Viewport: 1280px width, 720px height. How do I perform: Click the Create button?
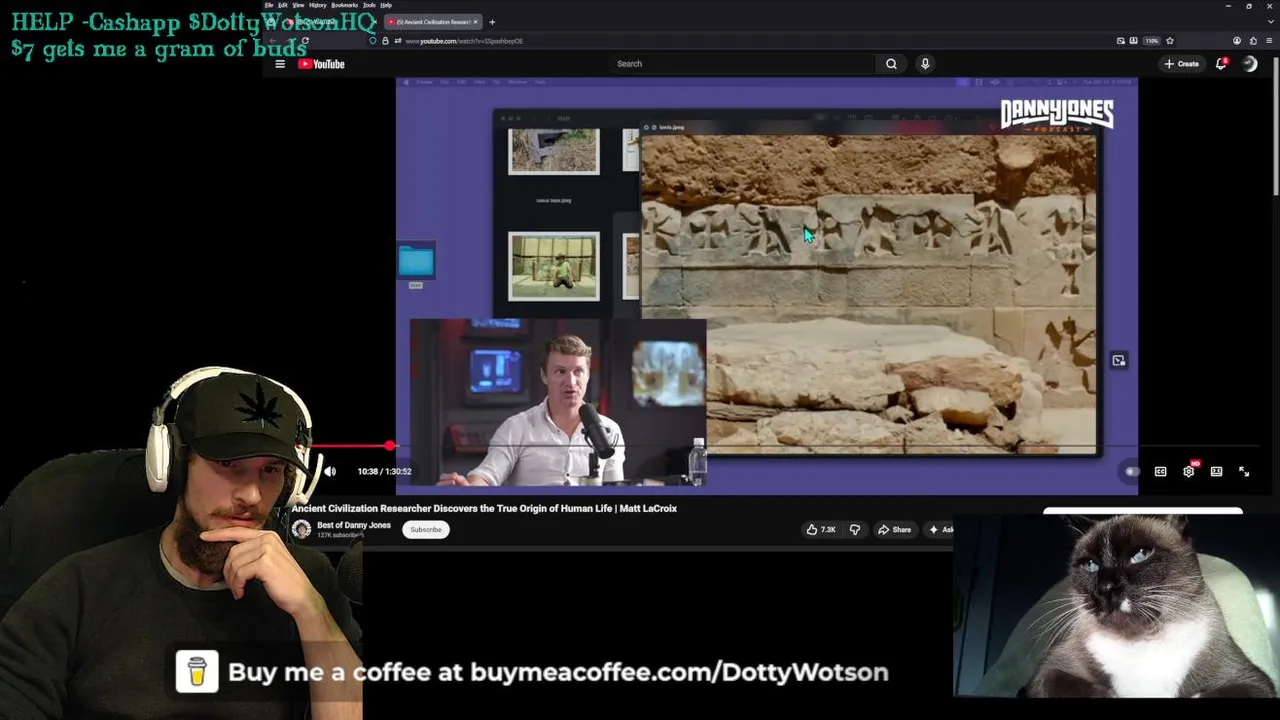tap(1181, 64)
